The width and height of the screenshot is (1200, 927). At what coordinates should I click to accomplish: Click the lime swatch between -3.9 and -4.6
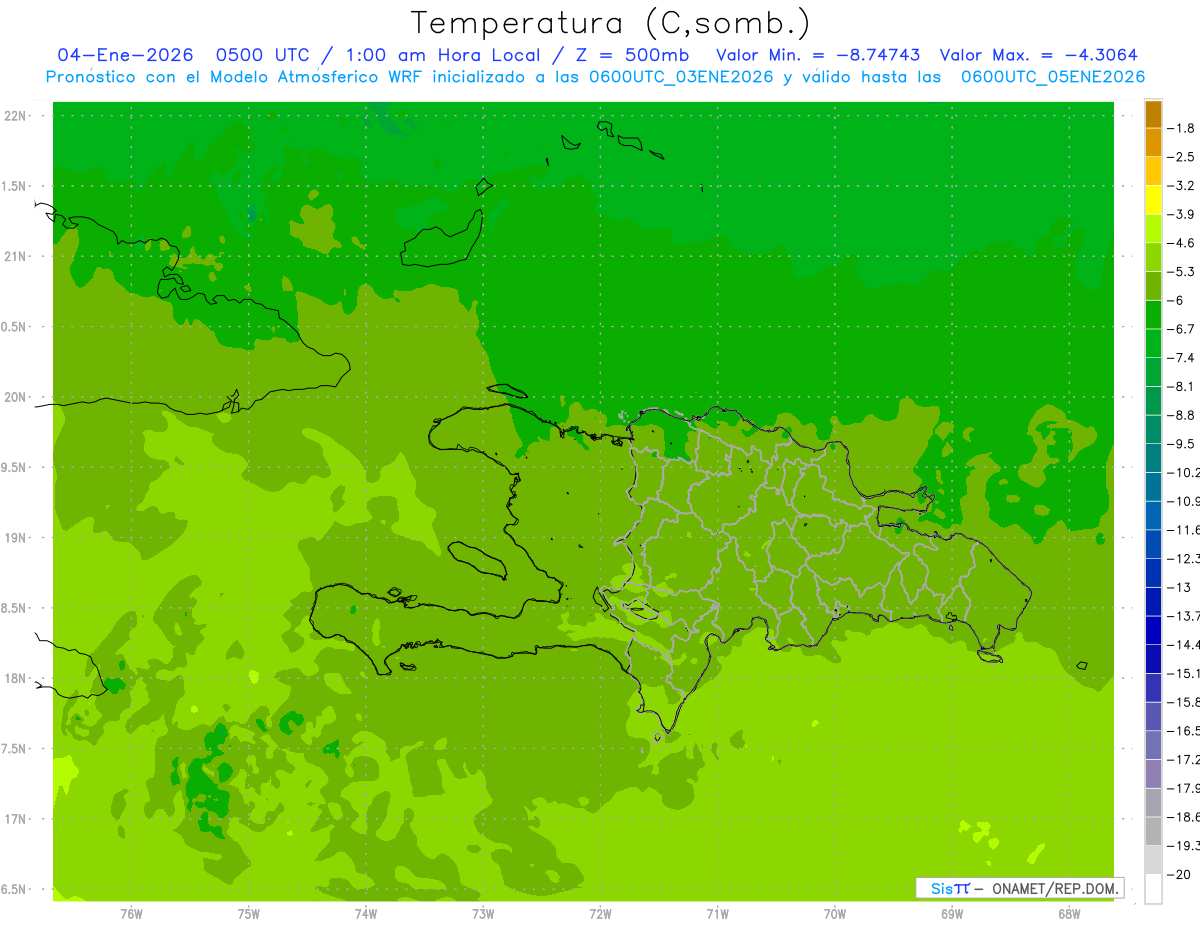point(1153,229)
